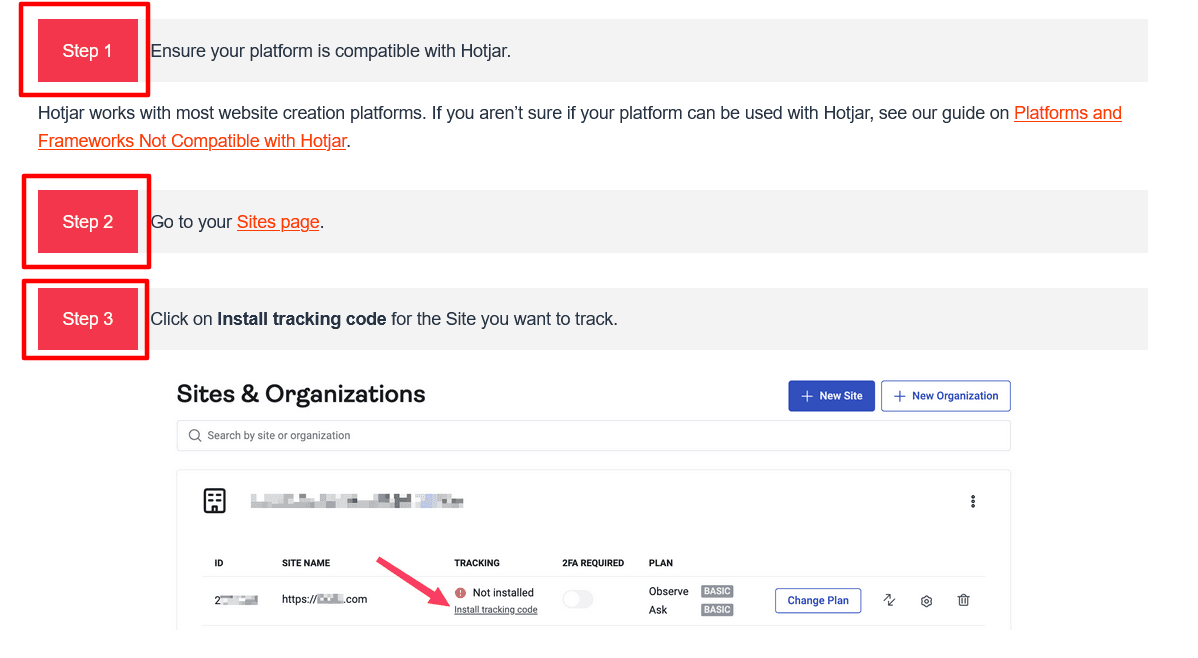
Task: Open the three-dot organization options menu
Action: coord(972,500)
